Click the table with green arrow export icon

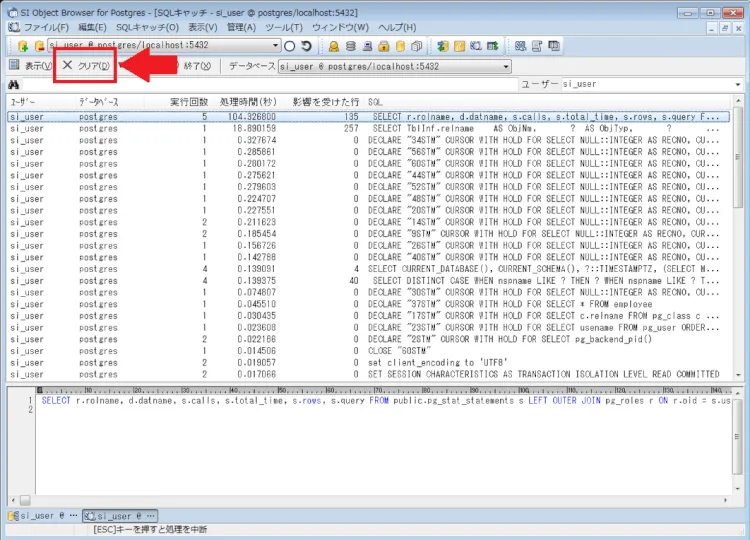[492, 46]
